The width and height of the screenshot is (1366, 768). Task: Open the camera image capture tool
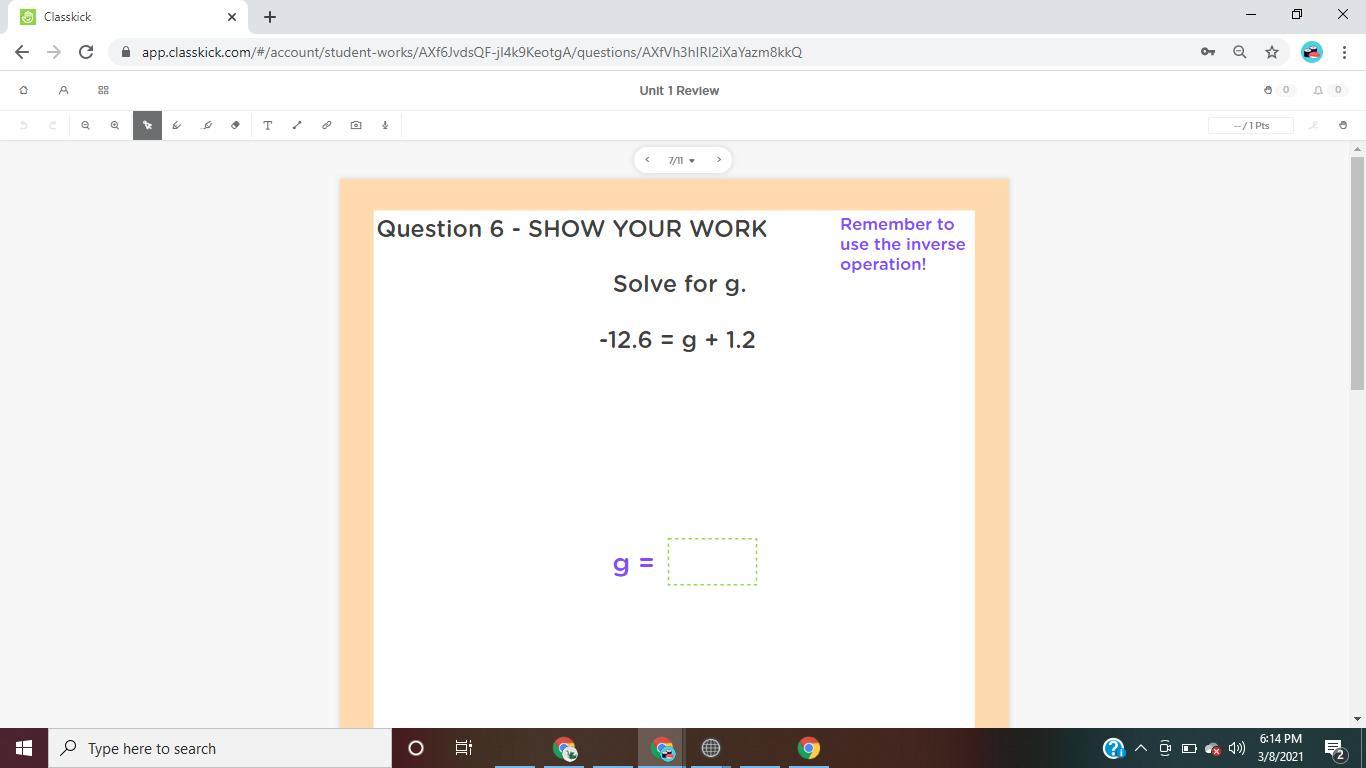355,125
